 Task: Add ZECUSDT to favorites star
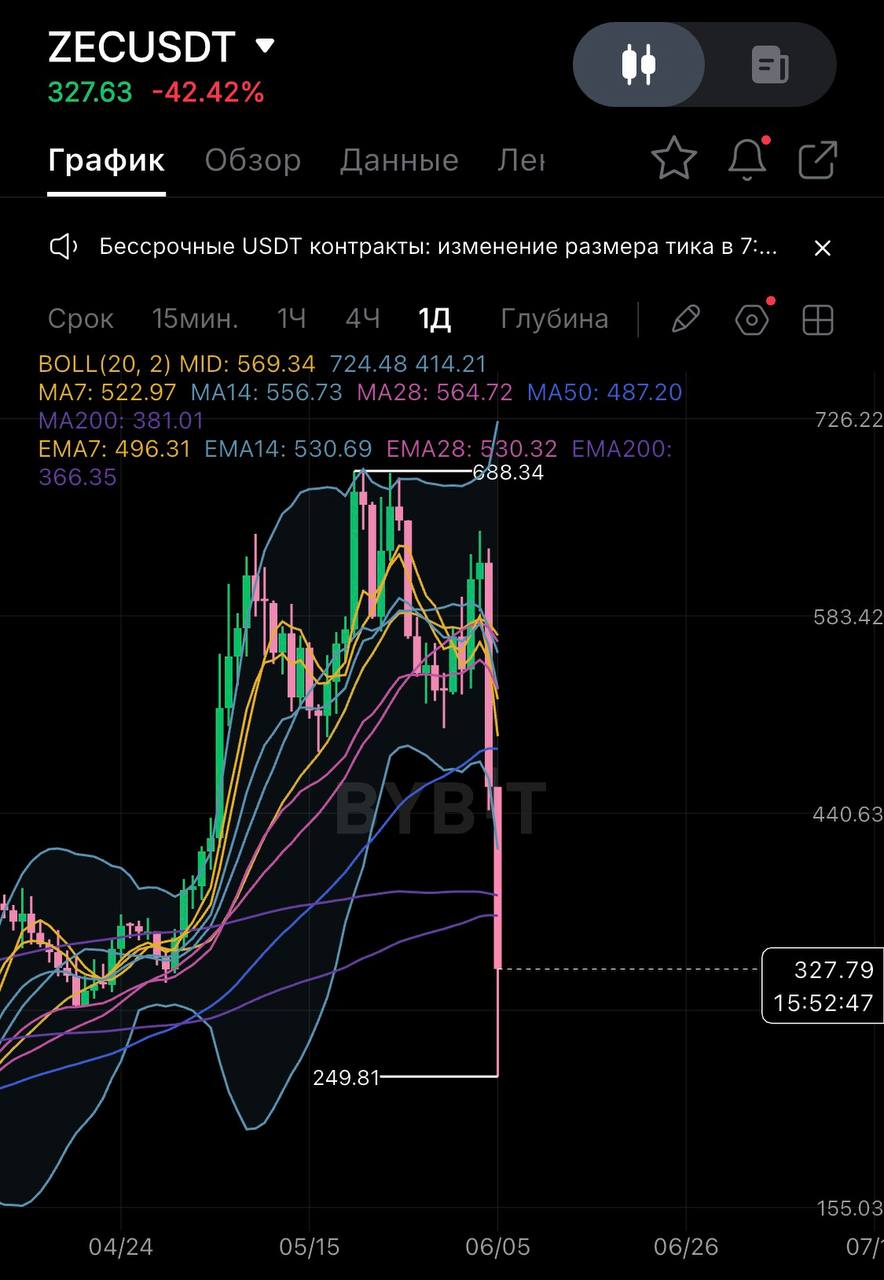pos(673,159)
